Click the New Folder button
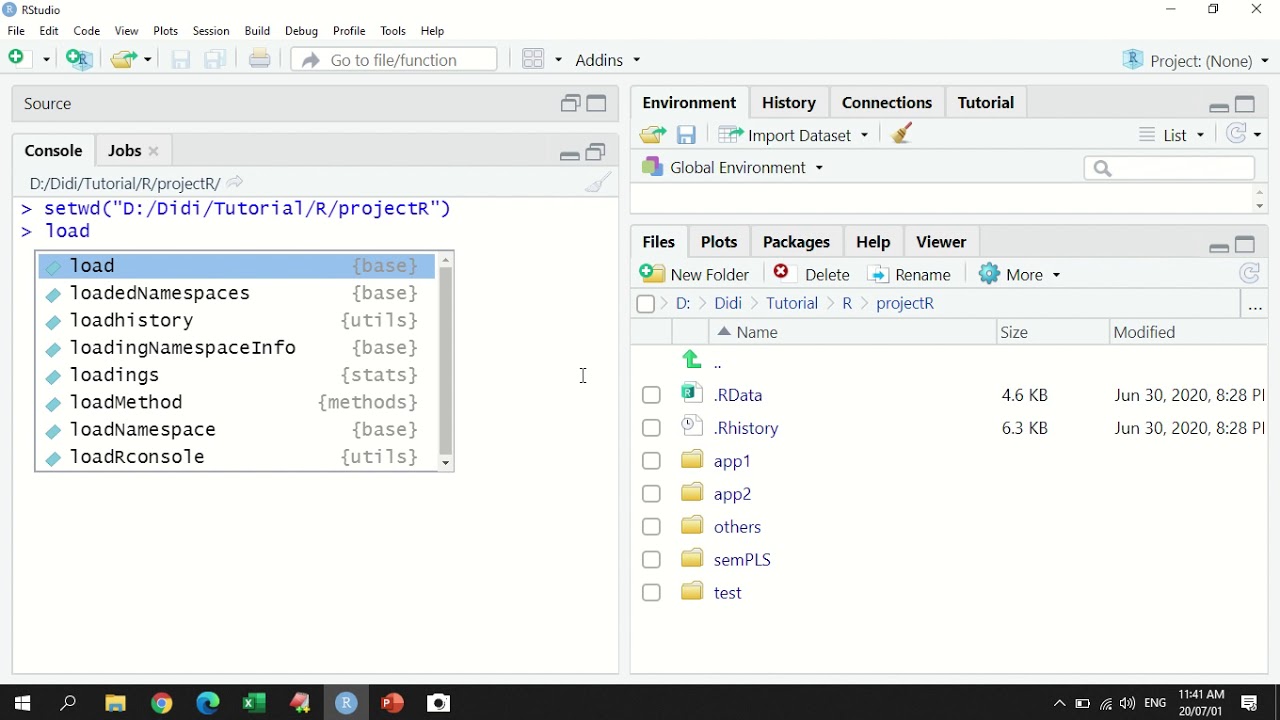Image resolution: width=1280 pixels, height=720 pixels. tap(695, 274)
